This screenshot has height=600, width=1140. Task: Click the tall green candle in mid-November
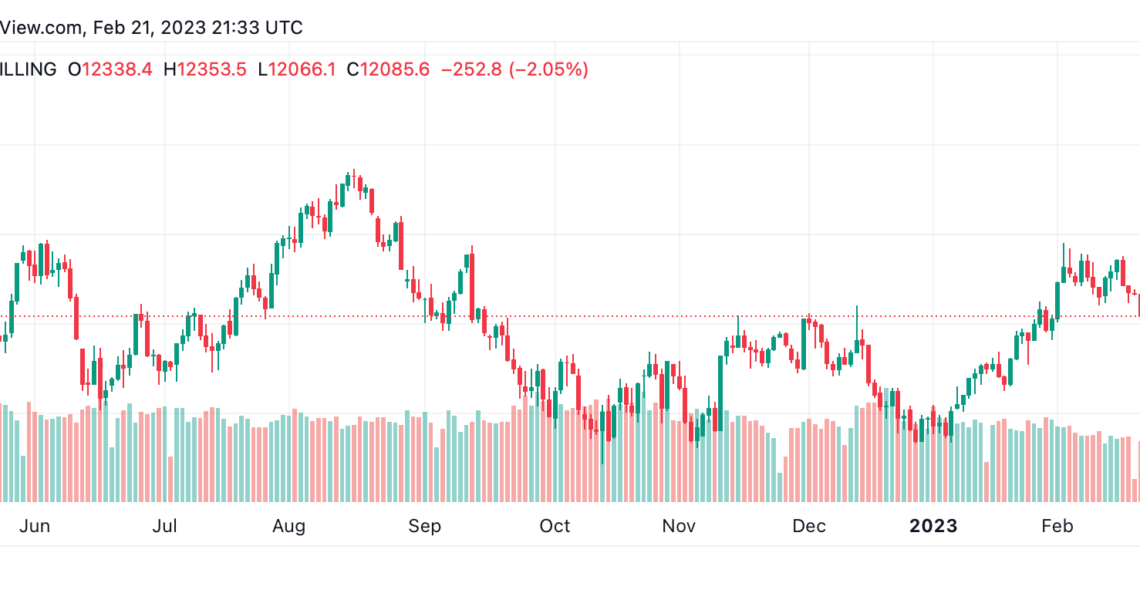click(x=720, y=393)
